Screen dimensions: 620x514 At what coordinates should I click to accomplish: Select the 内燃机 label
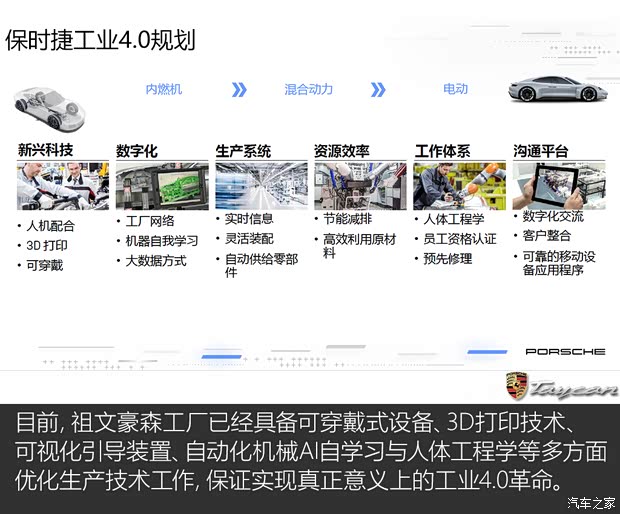(164, 89)
